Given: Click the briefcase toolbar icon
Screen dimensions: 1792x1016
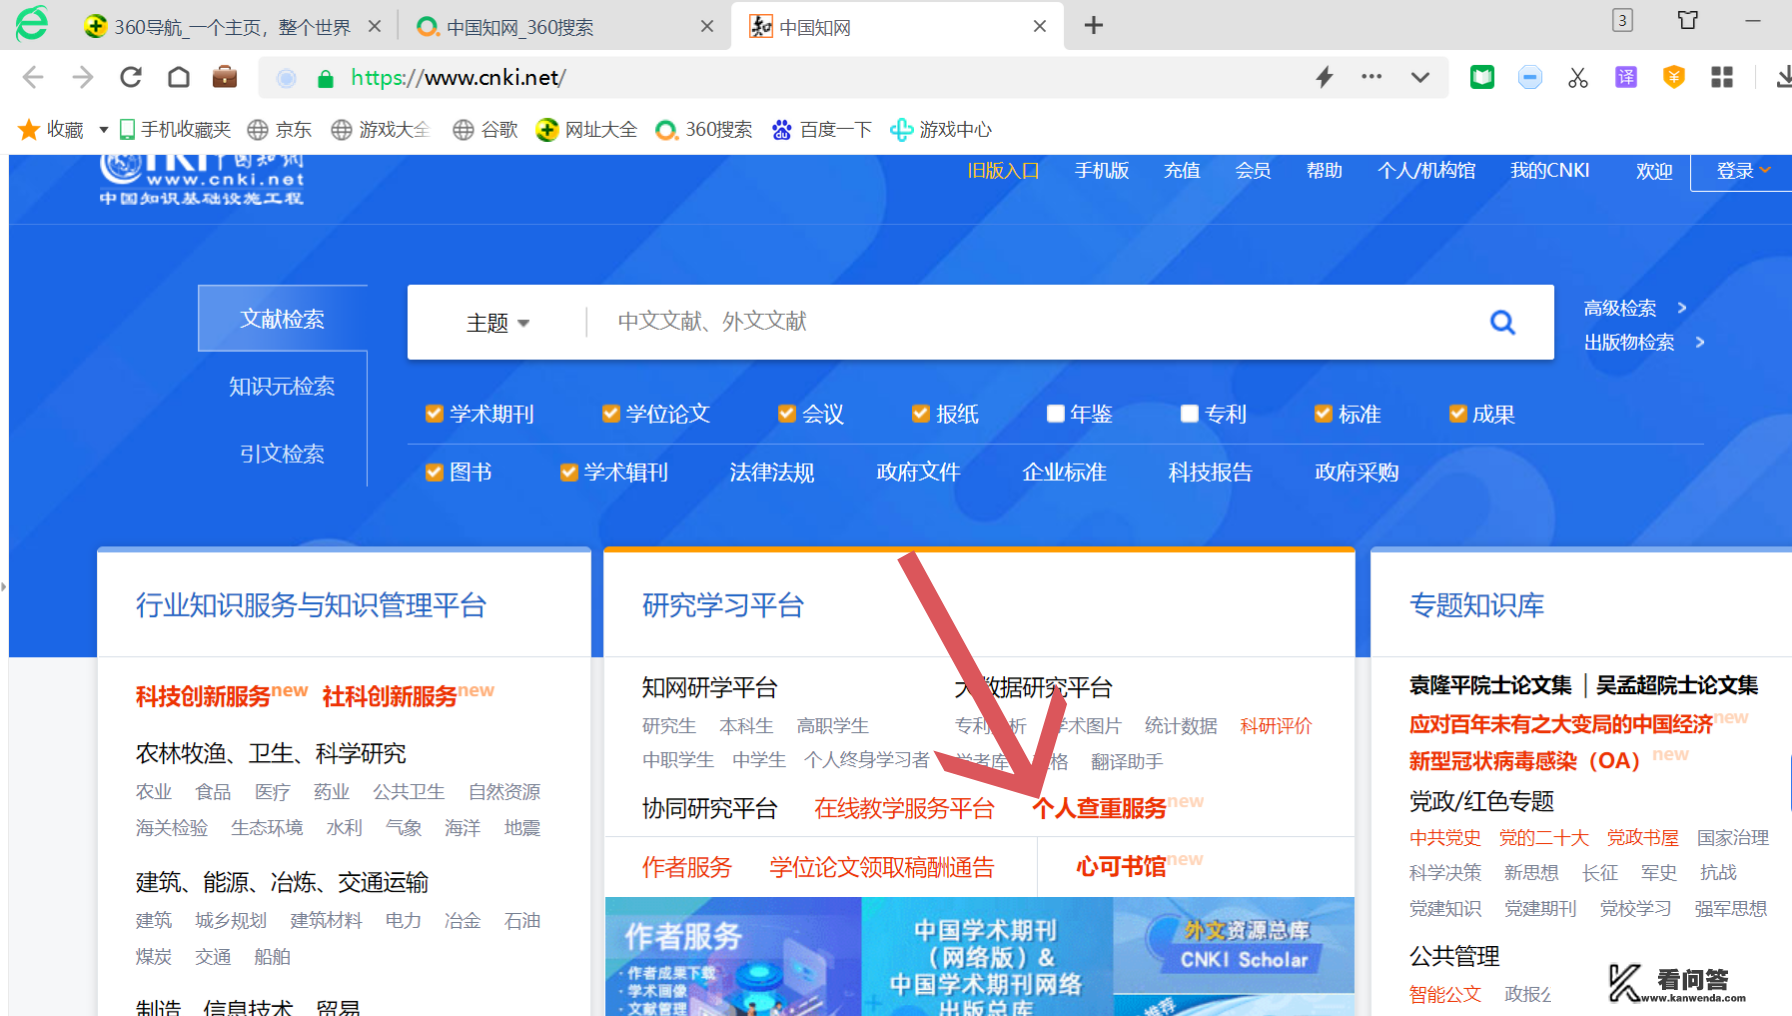Looking at the screenshot, I should 225,77.
